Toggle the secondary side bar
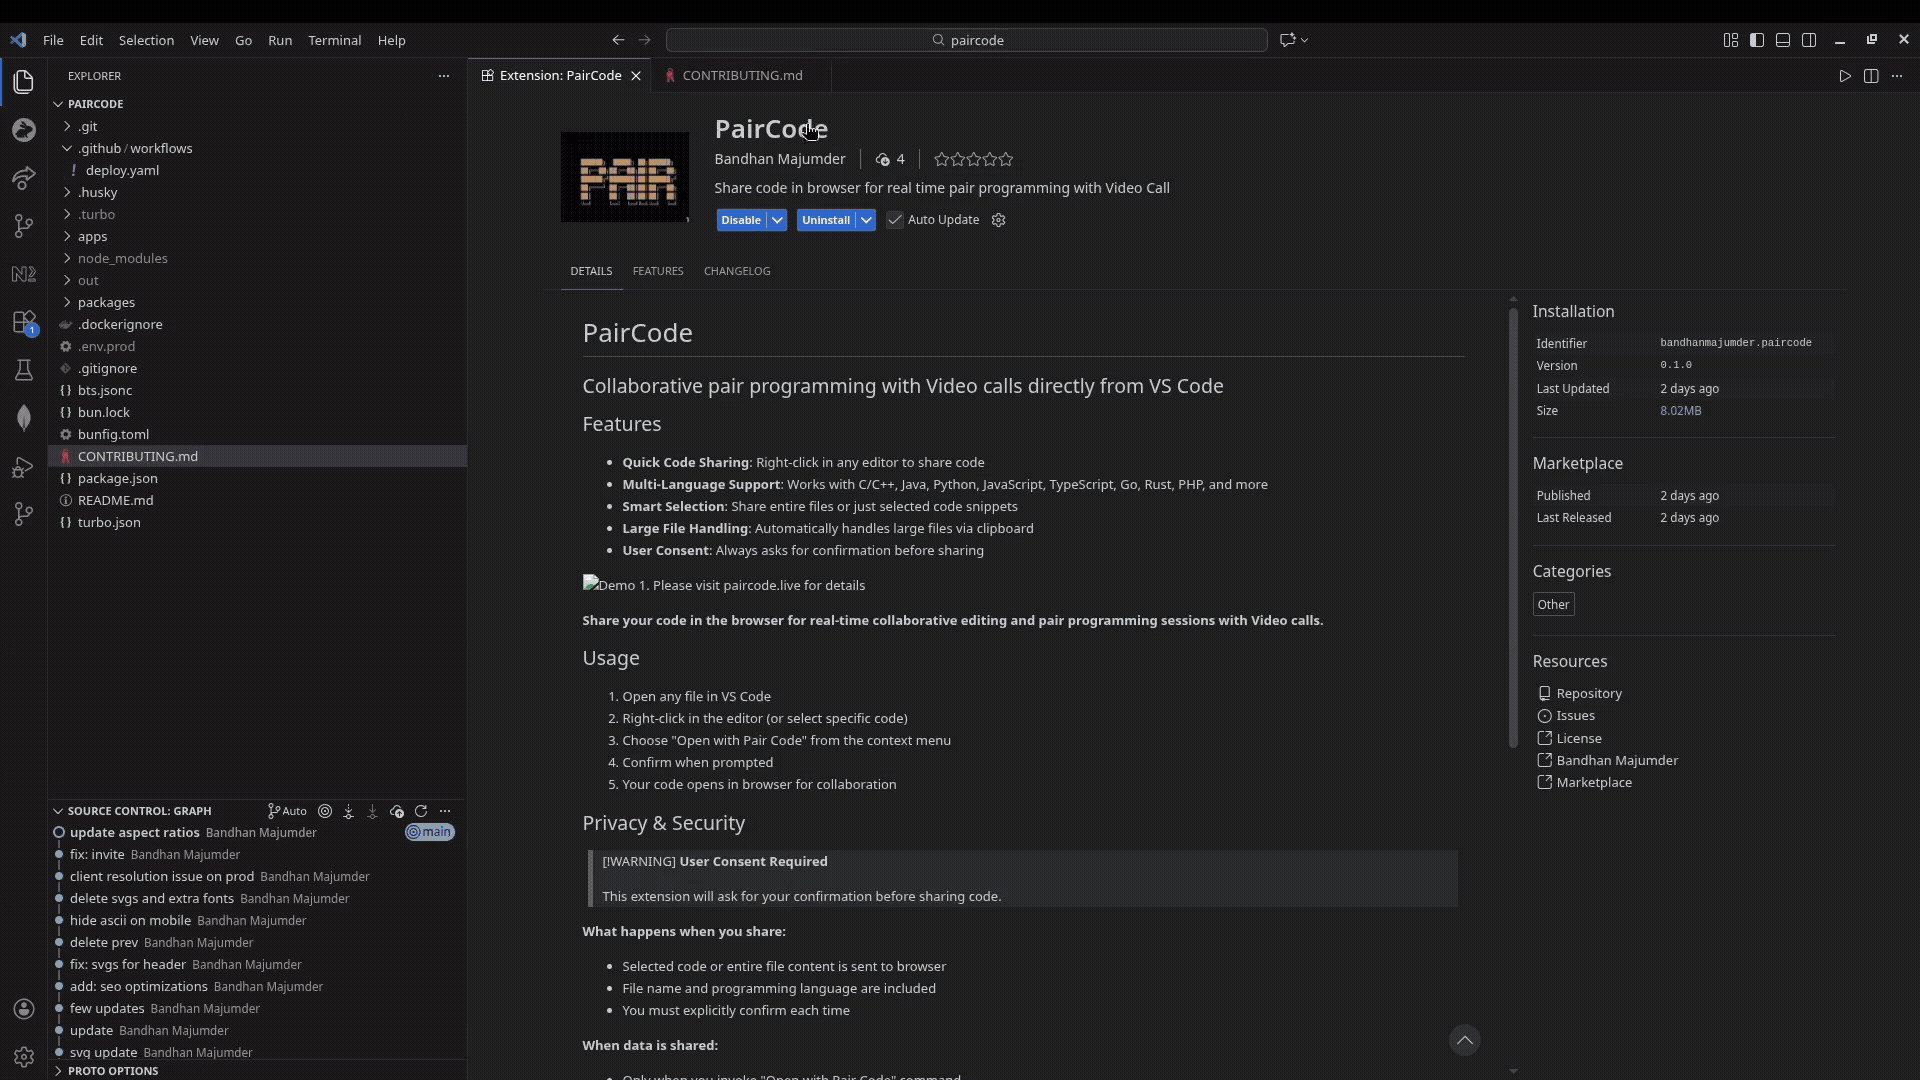 [x=1811, y=40]
